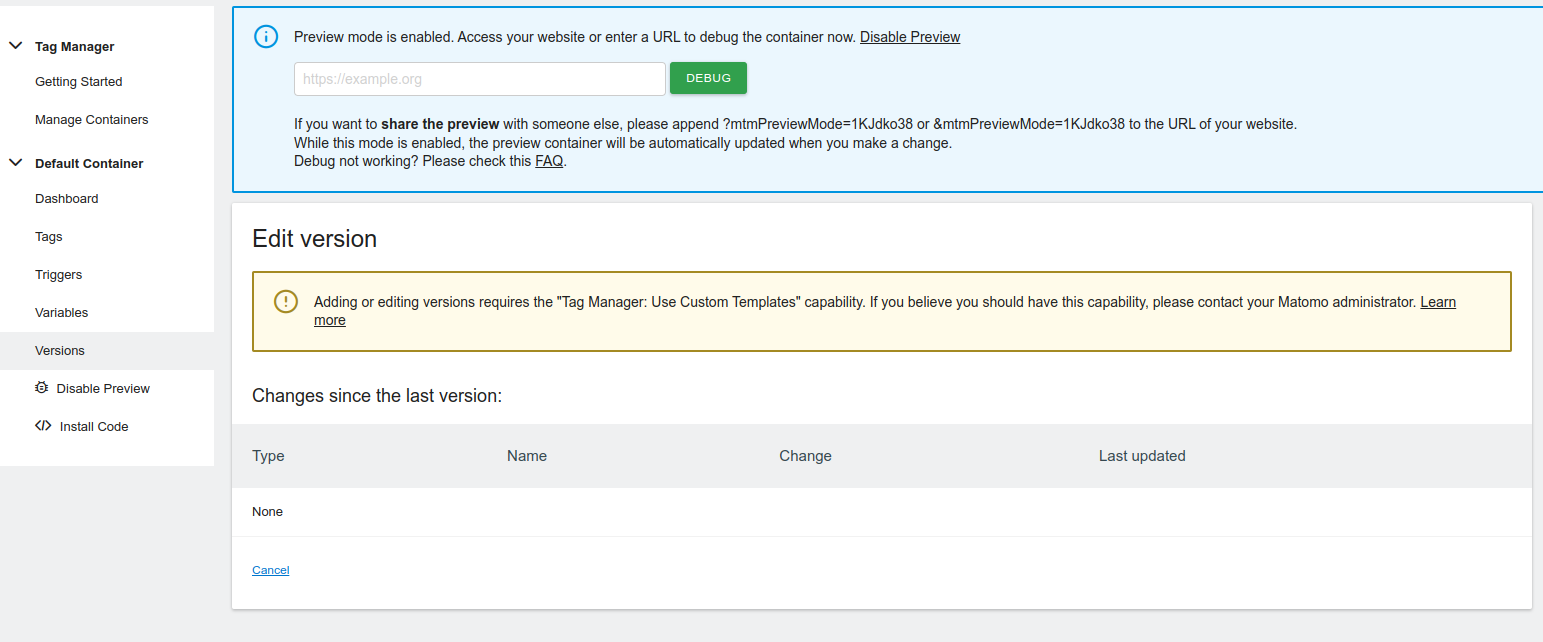This screenshot has height=642, width=1543.
Task: Select Variables from the sidebar
Action: coord(61,313)
